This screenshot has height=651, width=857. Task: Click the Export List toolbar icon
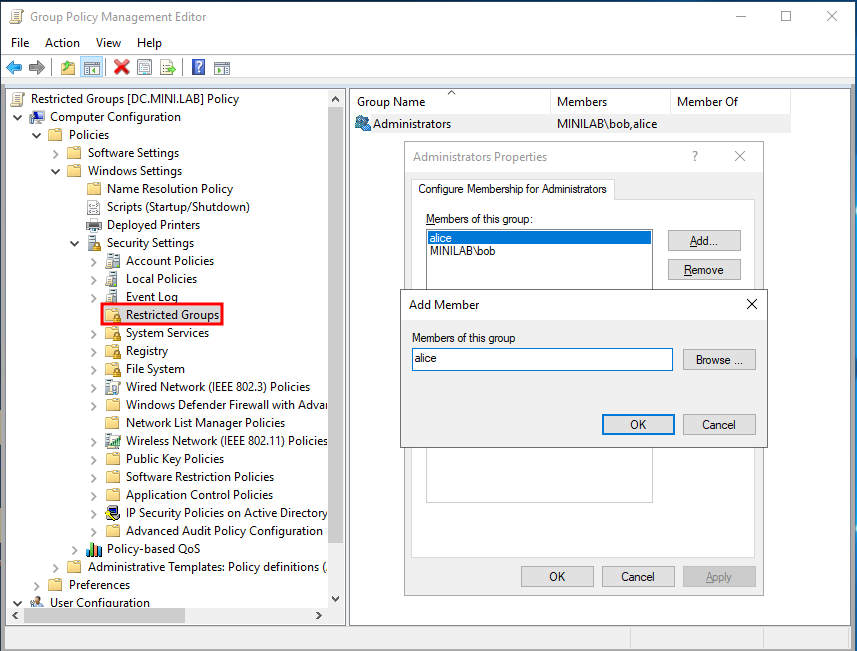click(x=168, y=68)
